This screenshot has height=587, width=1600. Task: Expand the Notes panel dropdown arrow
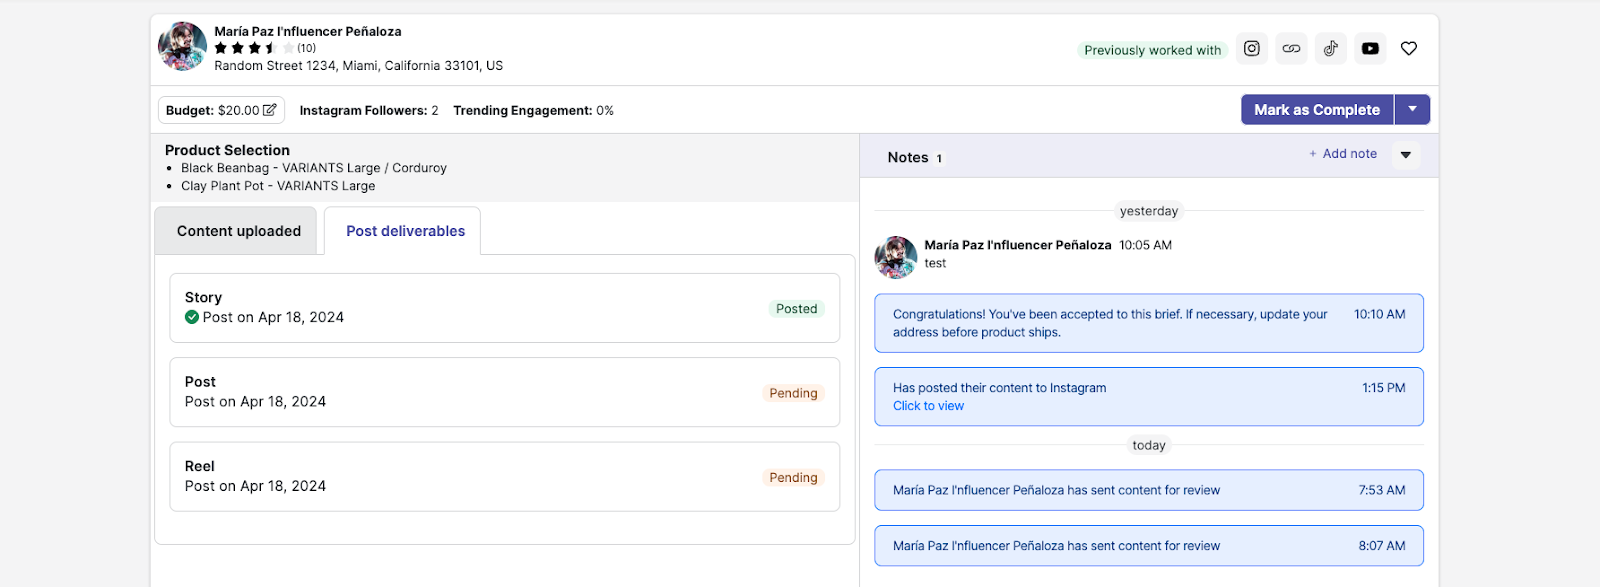coord(1406,155)
